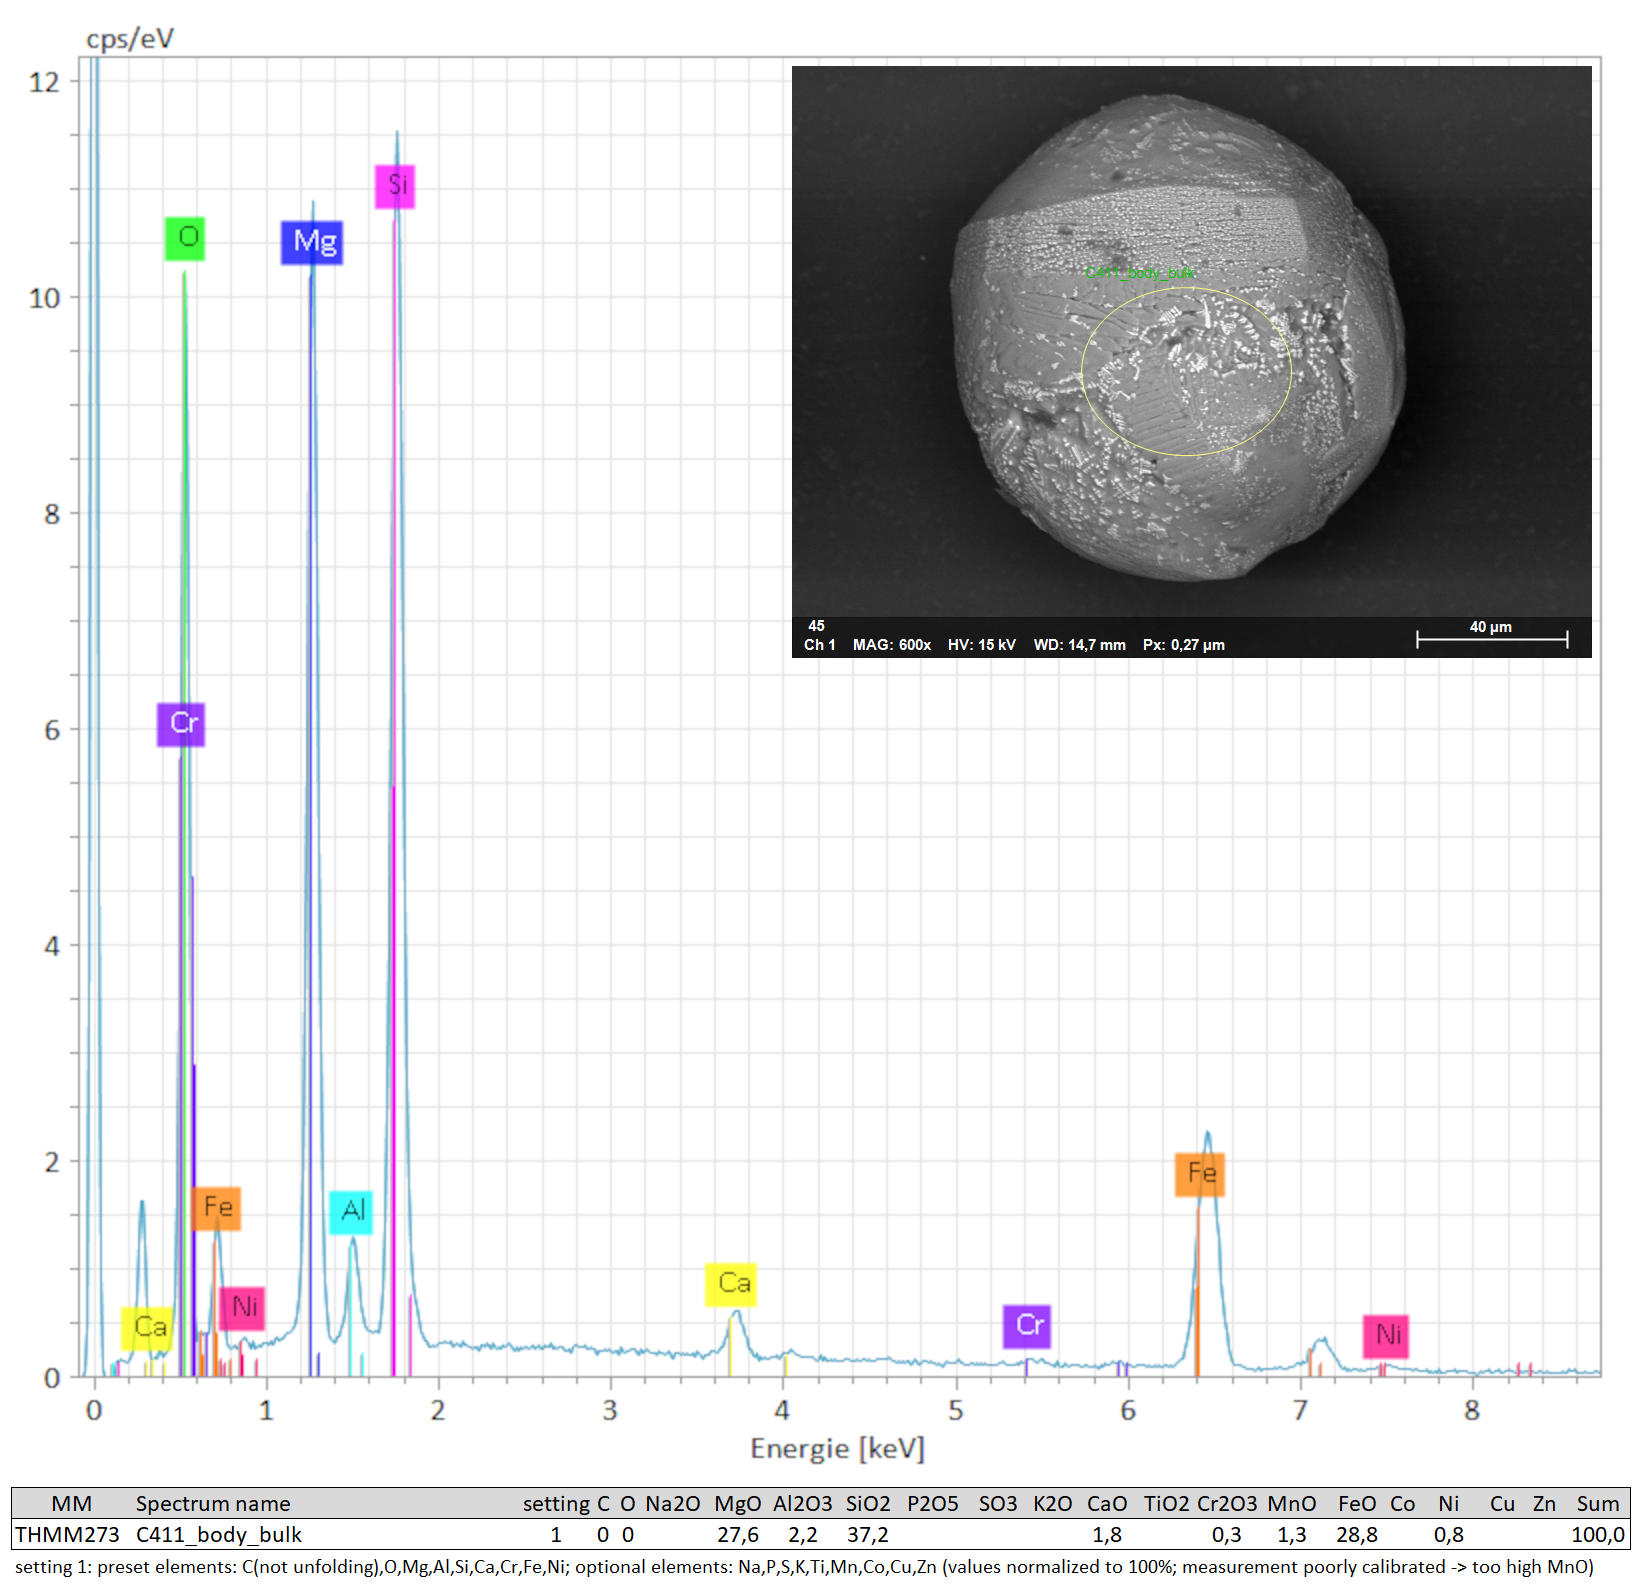Click the purple Cr label near 5.4 keV
Image resolution: width=1646 pixels, height=1596 pixels.
(1027, 1326)
